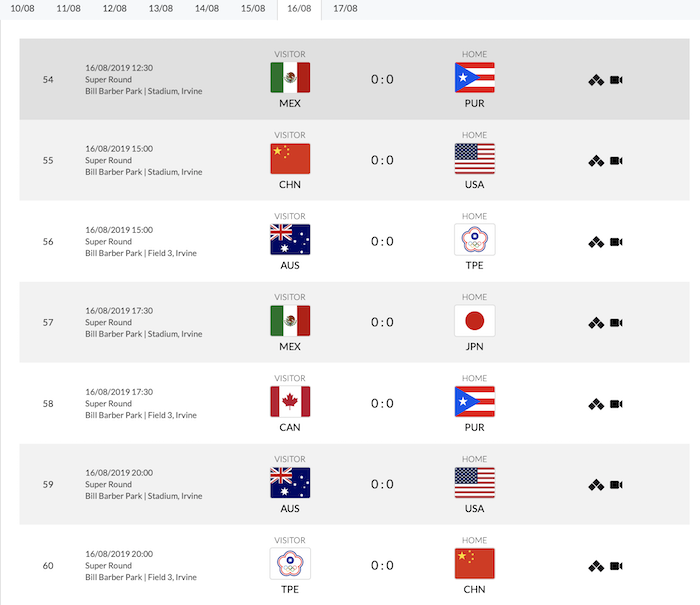
Task: Click video camera icon for AUS vs USA
Action: [616, 485]
